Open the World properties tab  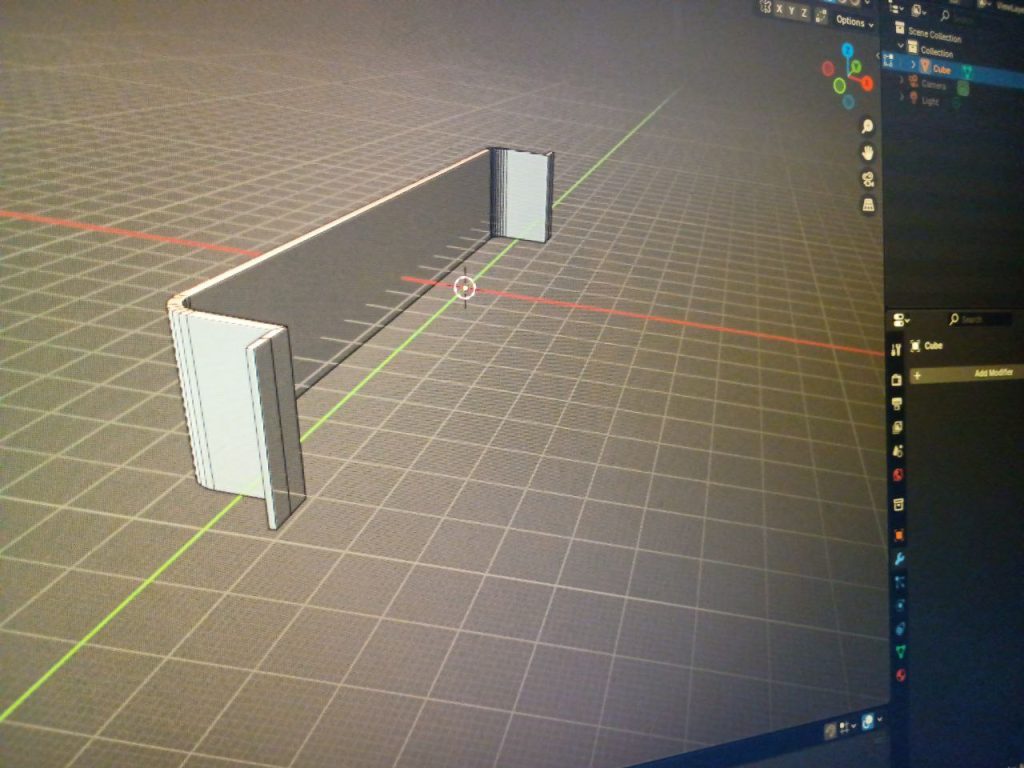click(898, 475)
